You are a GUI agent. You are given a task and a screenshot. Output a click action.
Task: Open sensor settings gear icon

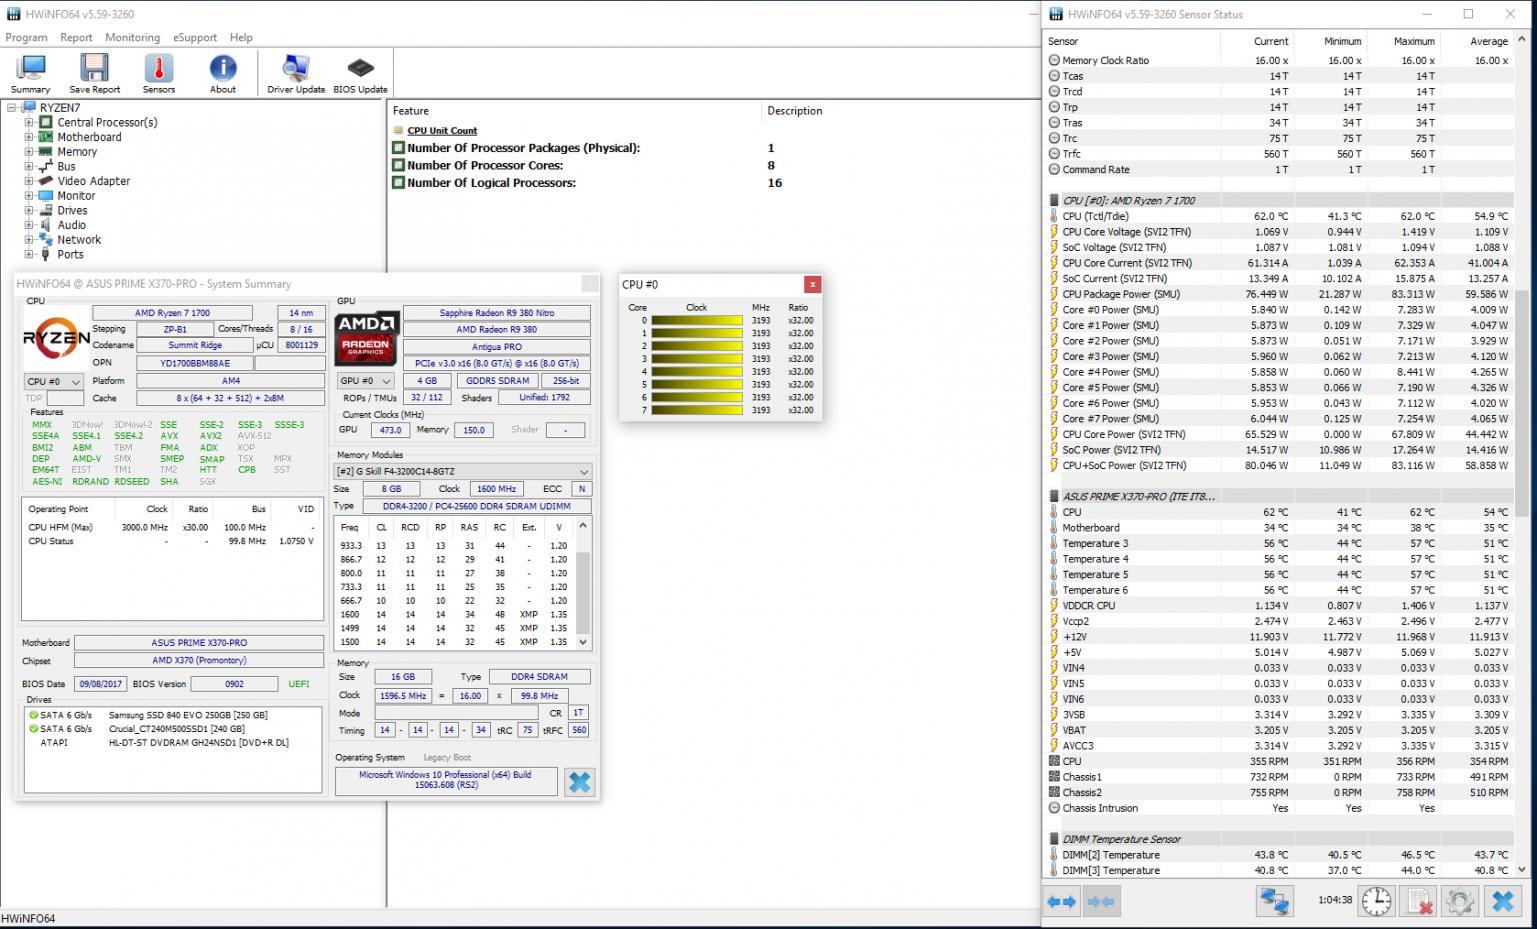point(1459,901)
